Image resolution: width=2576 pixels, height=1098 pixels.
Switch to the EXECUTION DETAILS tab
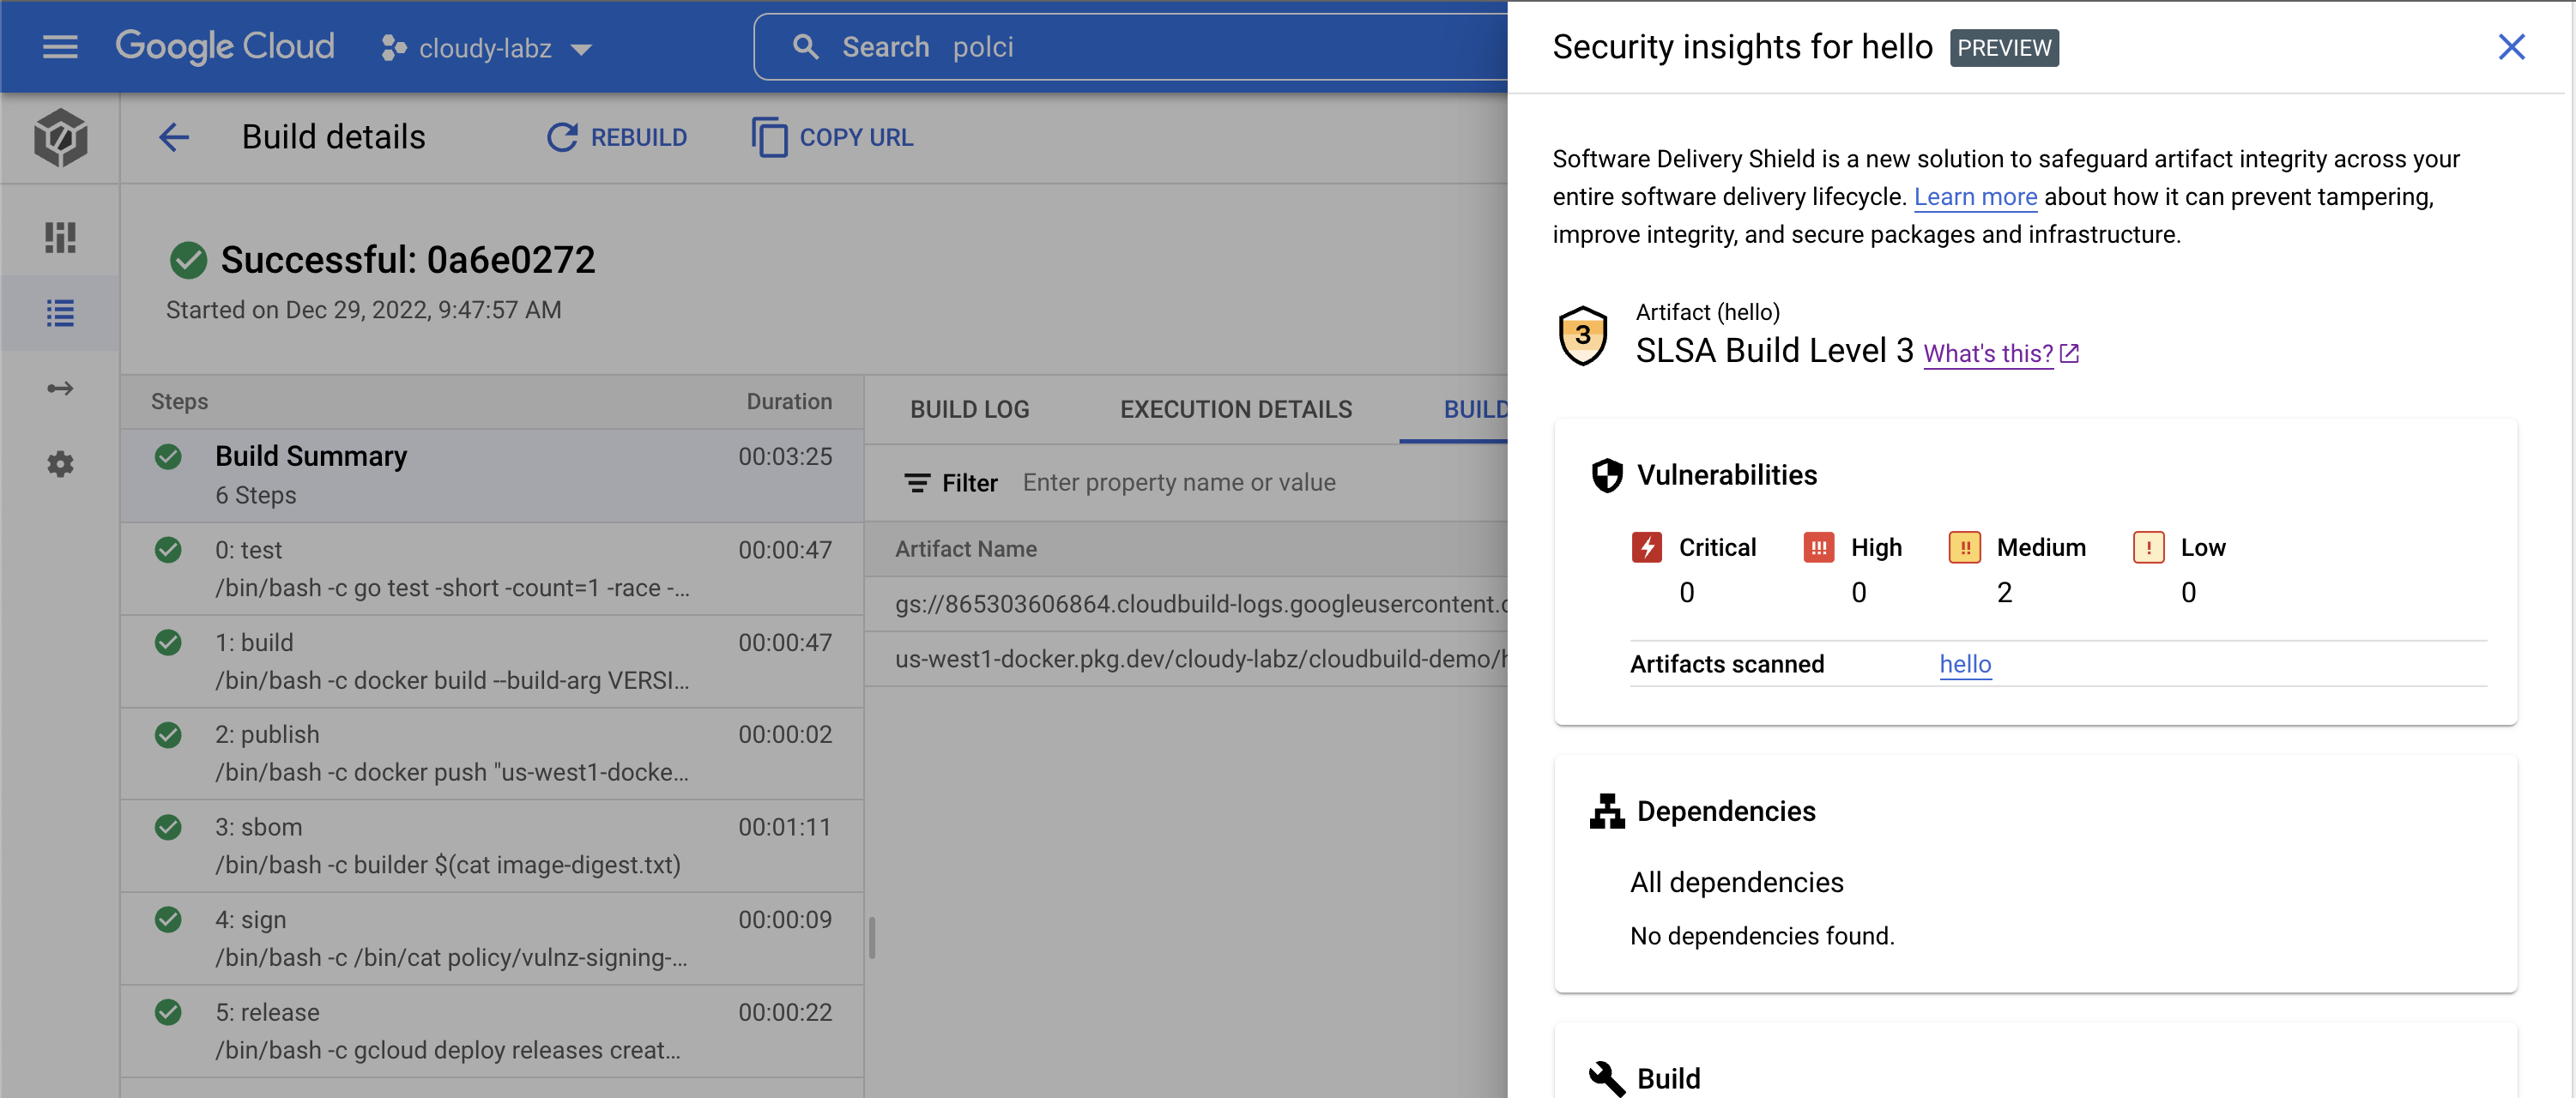pos(1235,409)
